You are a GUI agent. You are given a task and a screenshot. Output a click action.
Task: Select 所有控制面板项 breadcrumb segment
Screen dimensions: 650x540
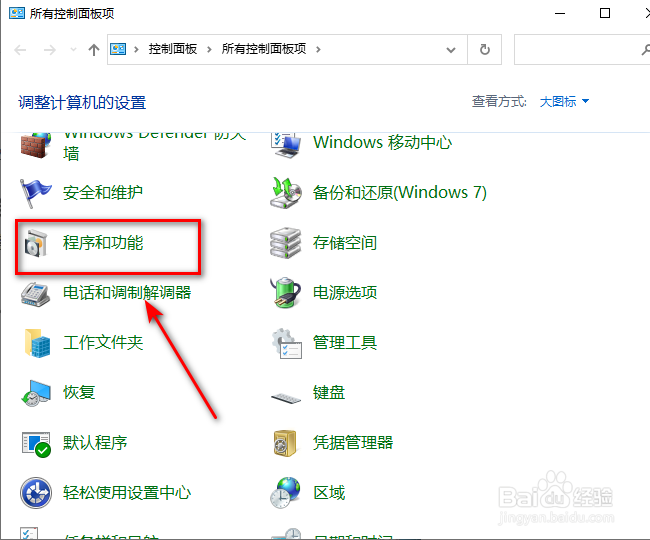point(264,49)
